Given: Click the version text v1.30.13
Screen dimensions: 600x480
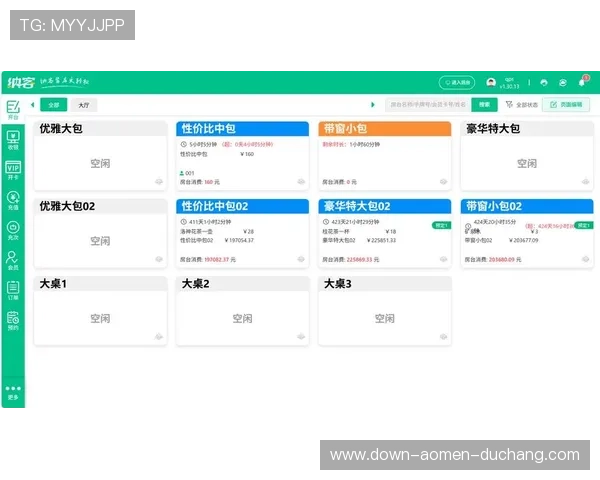Looking at the screenshot, I should (509, 87).
